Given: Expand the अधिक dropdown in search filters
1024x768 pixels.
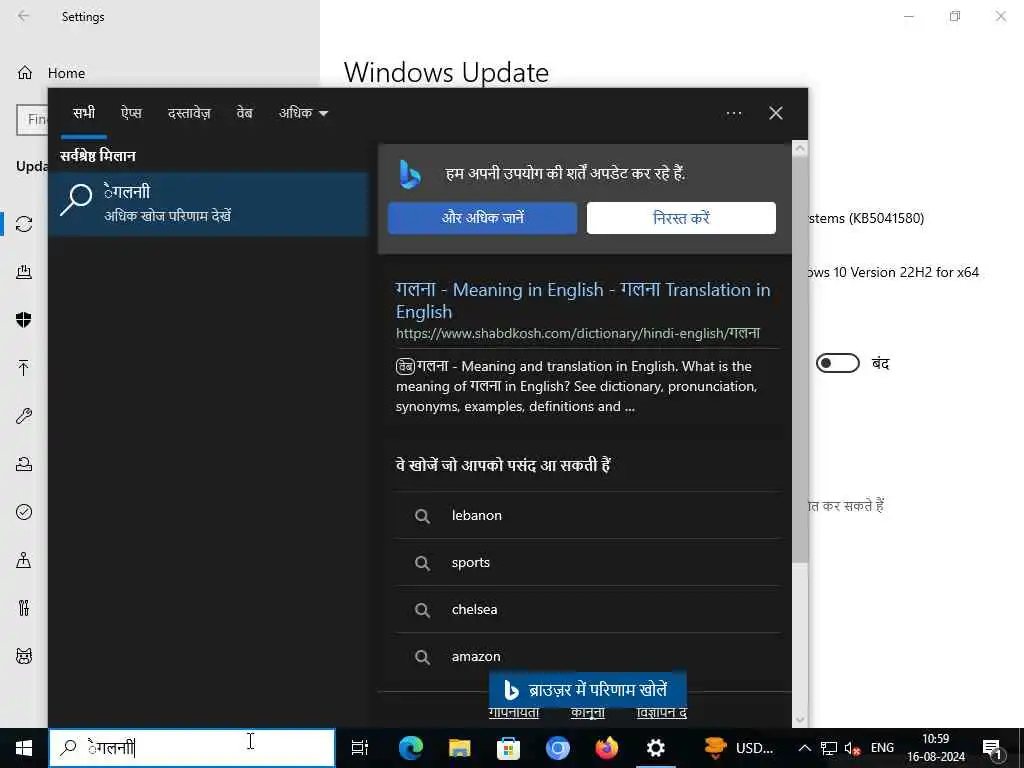Looking at the screenshot, I should [x=304, y=113].
